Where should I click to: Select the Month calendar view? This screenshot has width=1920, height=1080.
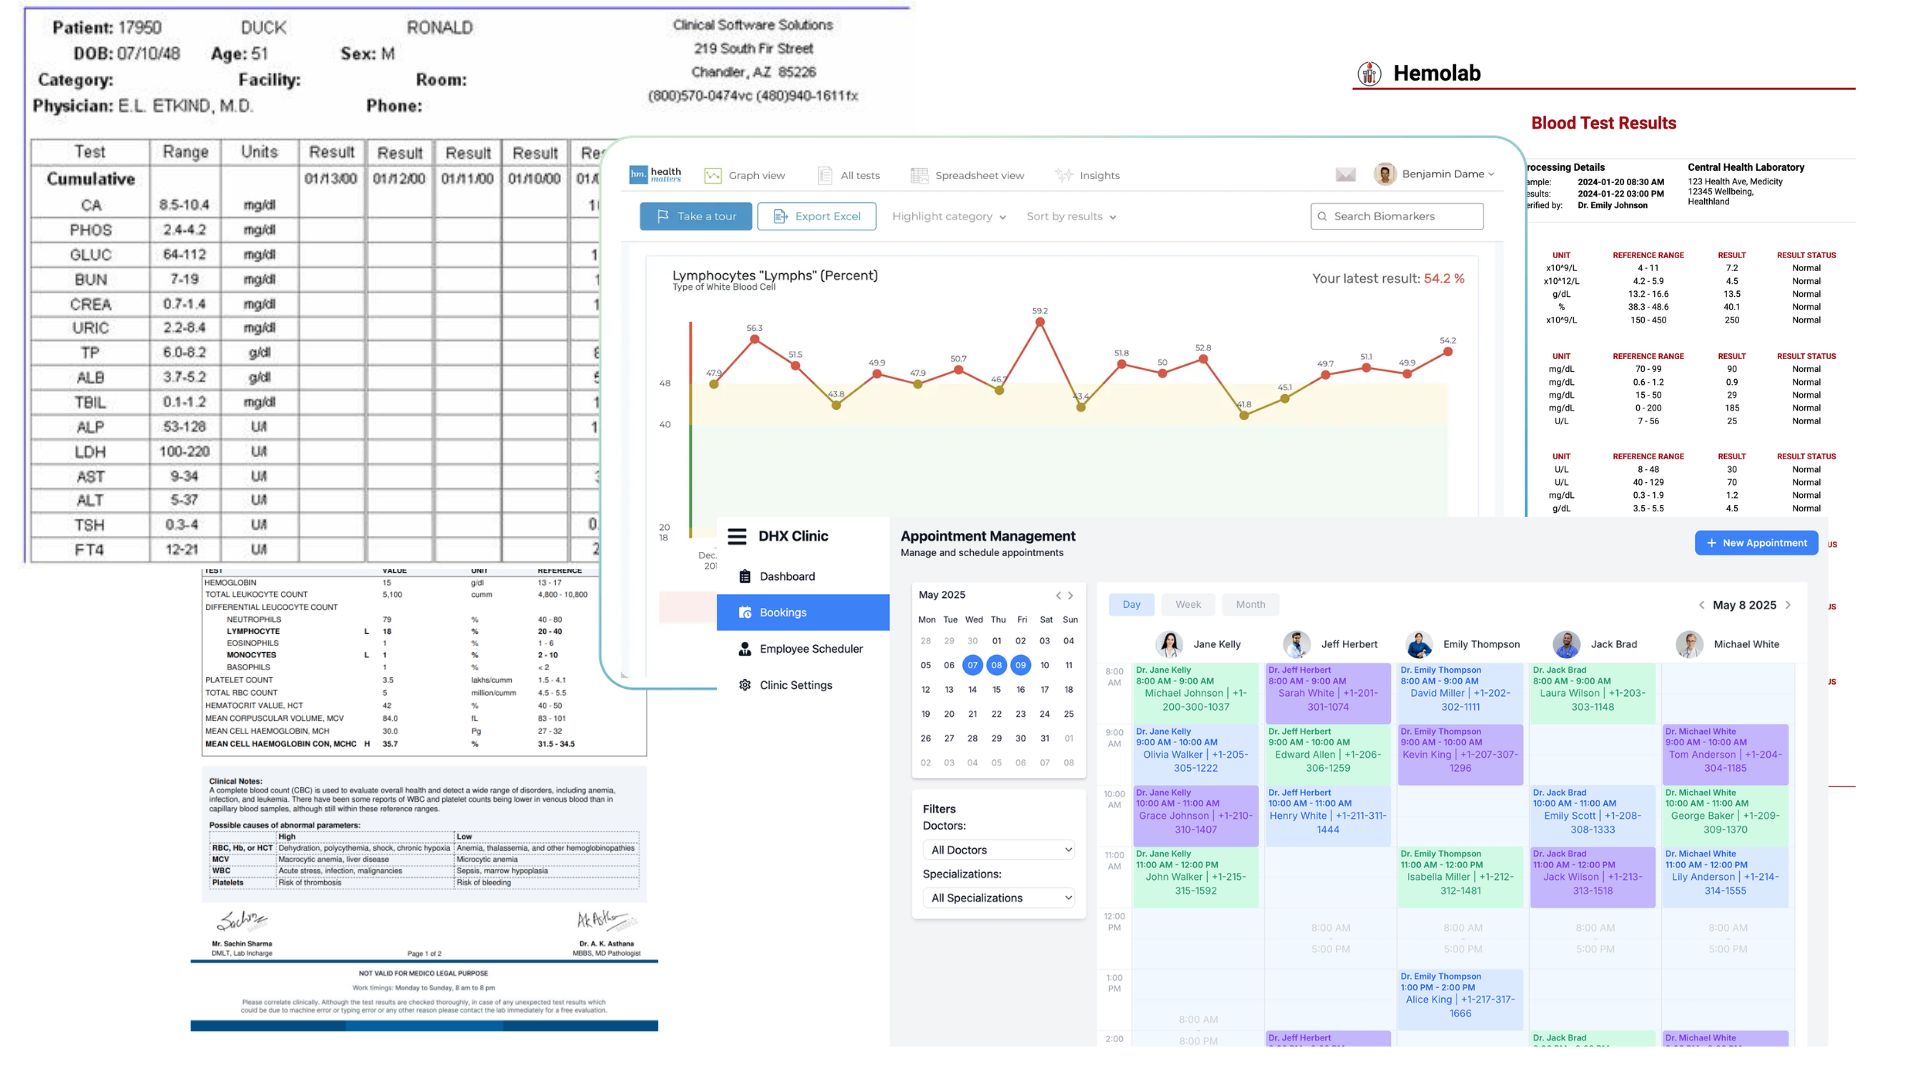(1250, 605)
